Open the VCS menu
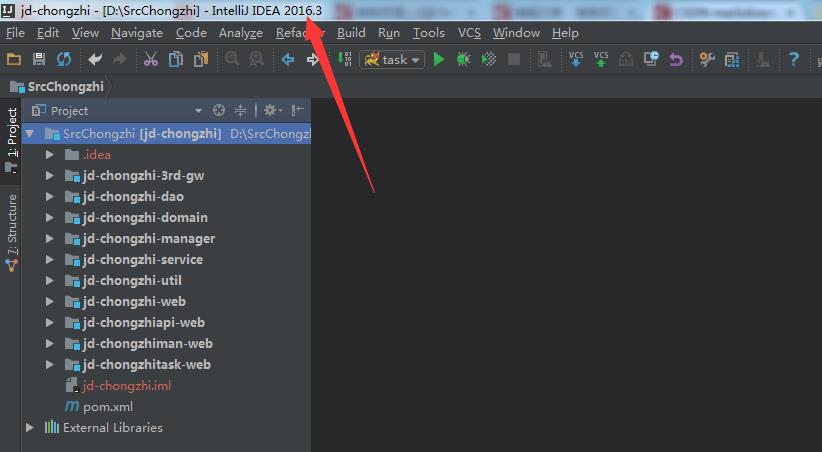The width and height of the screenshot is (822, 452). tap(469, 33)
